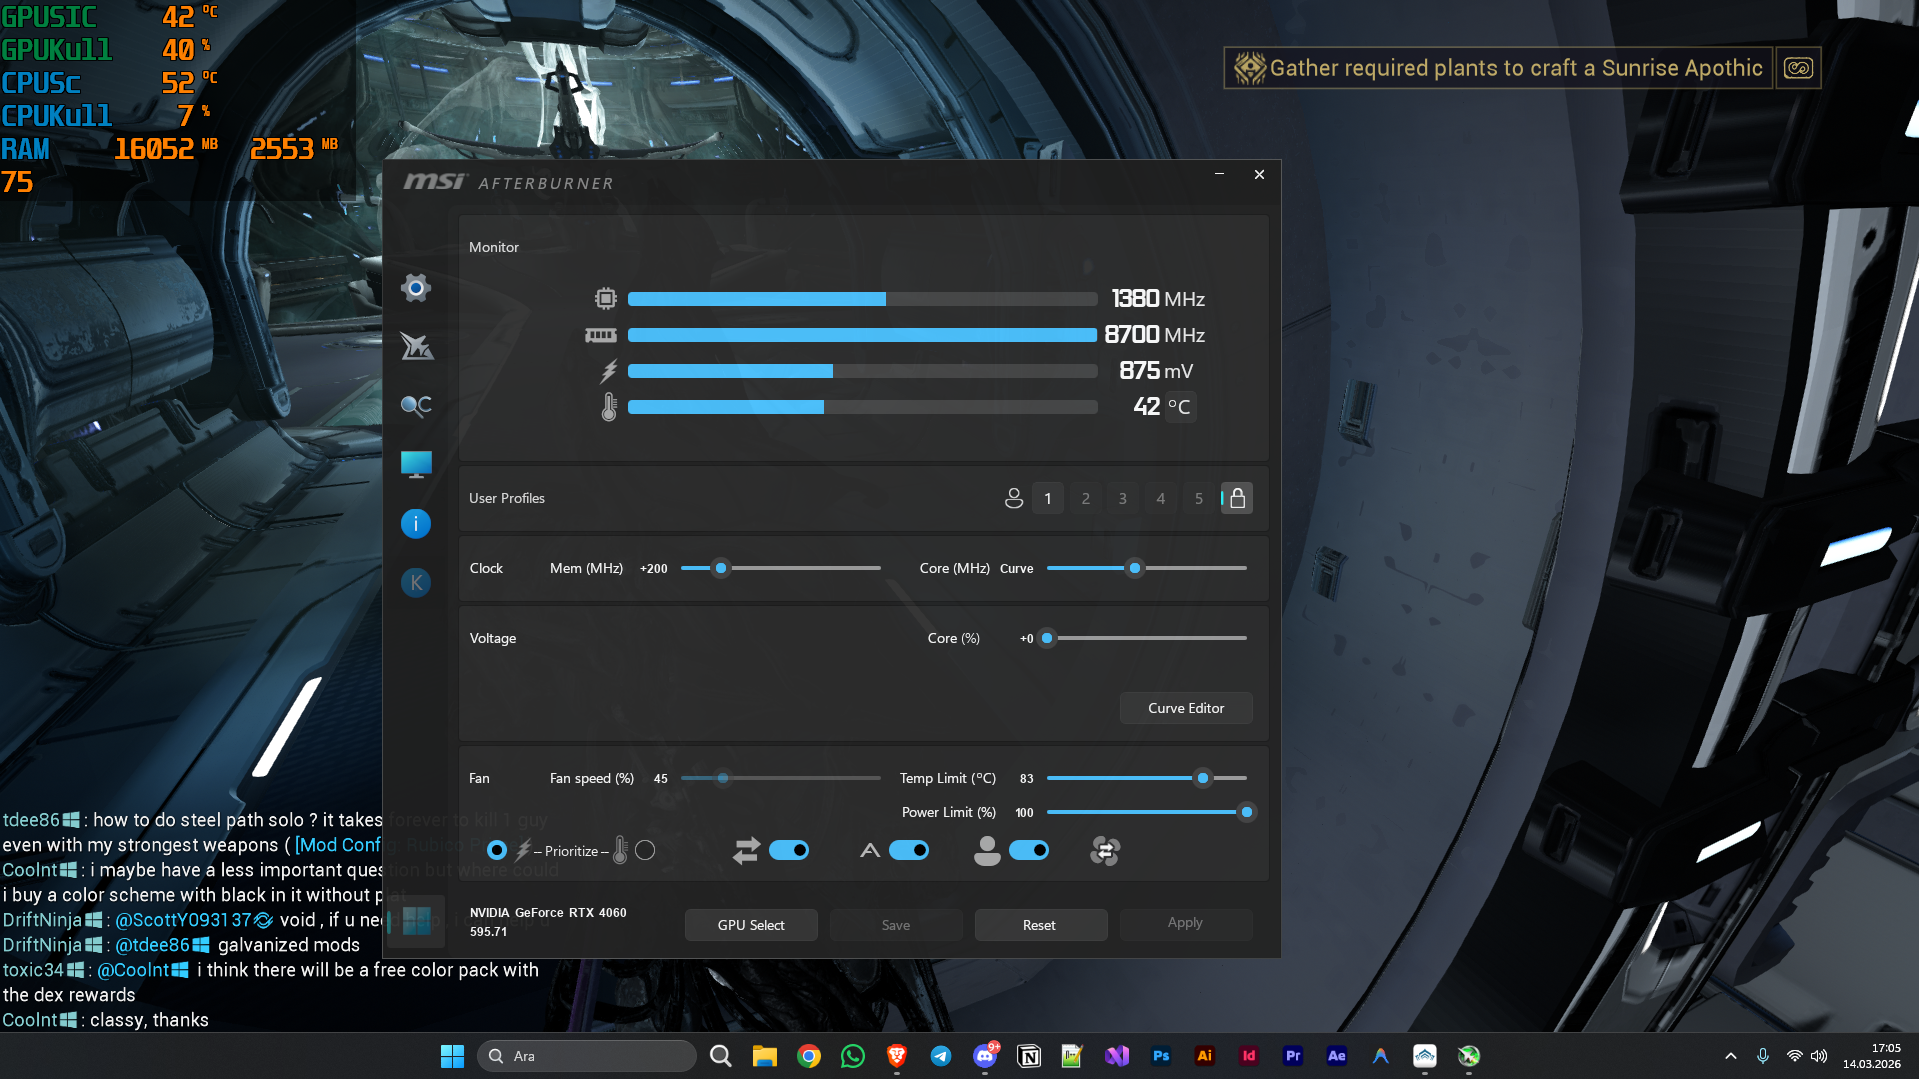The width and height of the screenshot is (1919, 1079).
Task: Open After Effects from taskbar
Action: tap(1337, 1056)
